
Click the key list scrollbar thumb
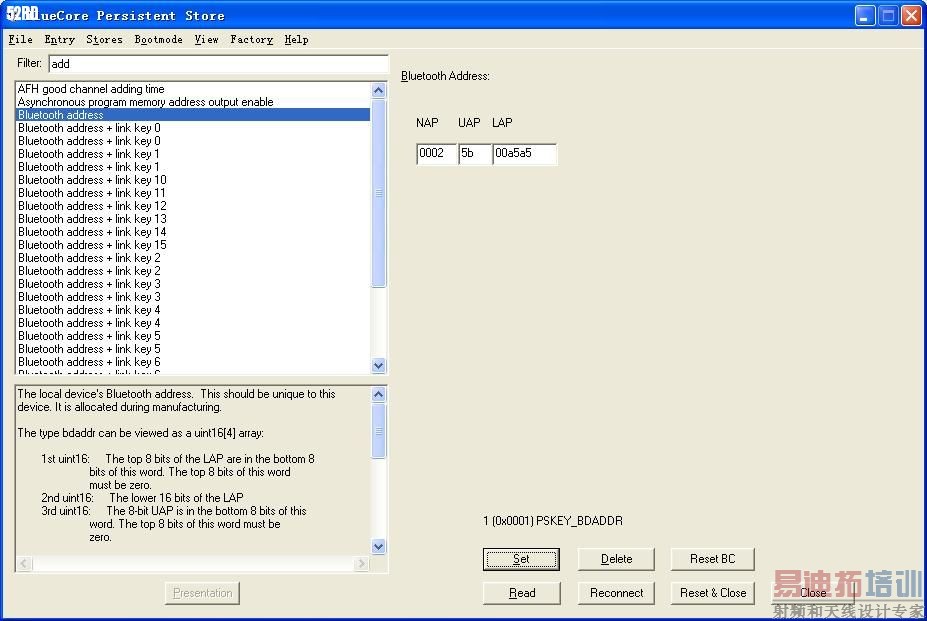point(379,193)
